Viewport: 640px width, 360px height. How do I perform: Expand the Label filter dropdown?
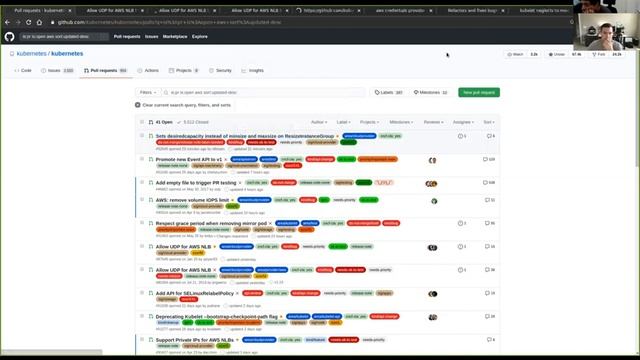tap(343, 122)
